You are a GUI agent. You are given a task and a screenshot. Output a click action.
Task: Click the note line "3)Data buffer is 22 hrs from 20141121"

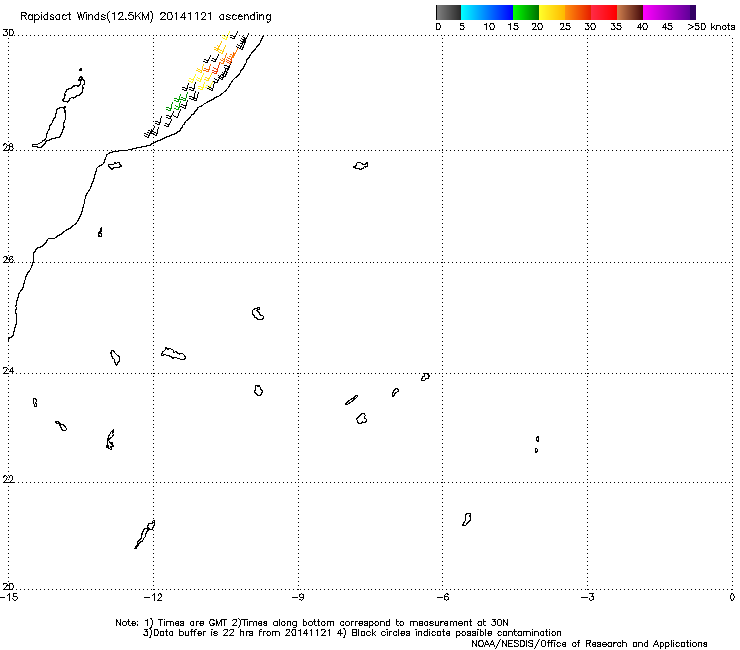click(x=352, y=633)
